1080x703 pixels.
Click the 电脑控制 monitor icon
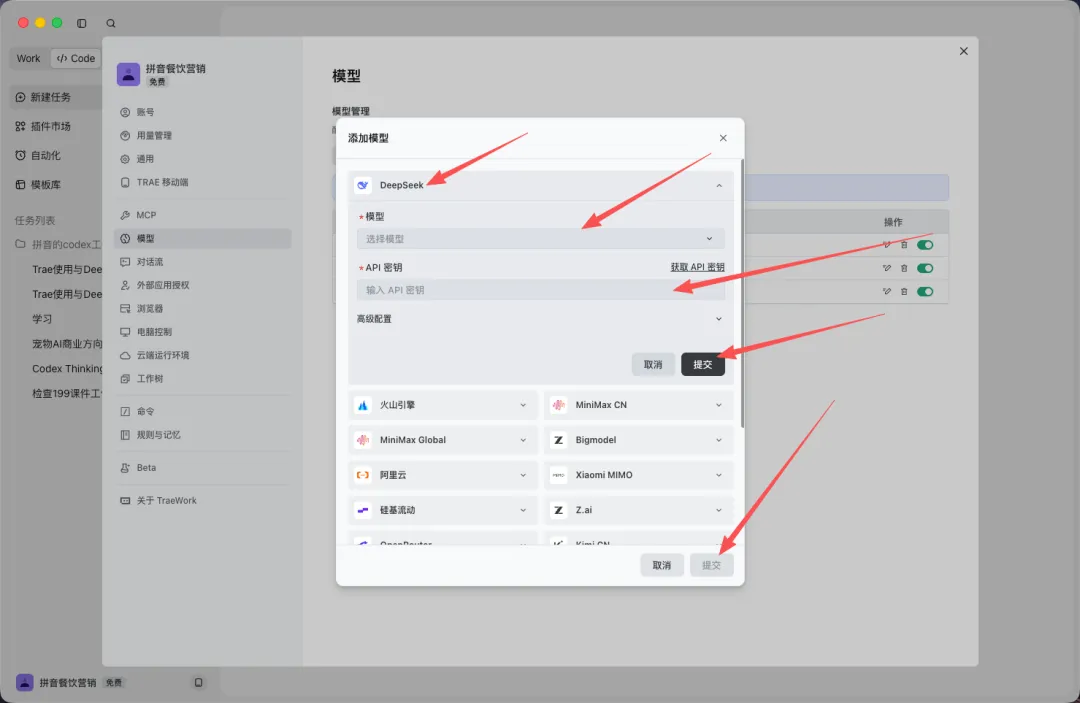(125, 332)
